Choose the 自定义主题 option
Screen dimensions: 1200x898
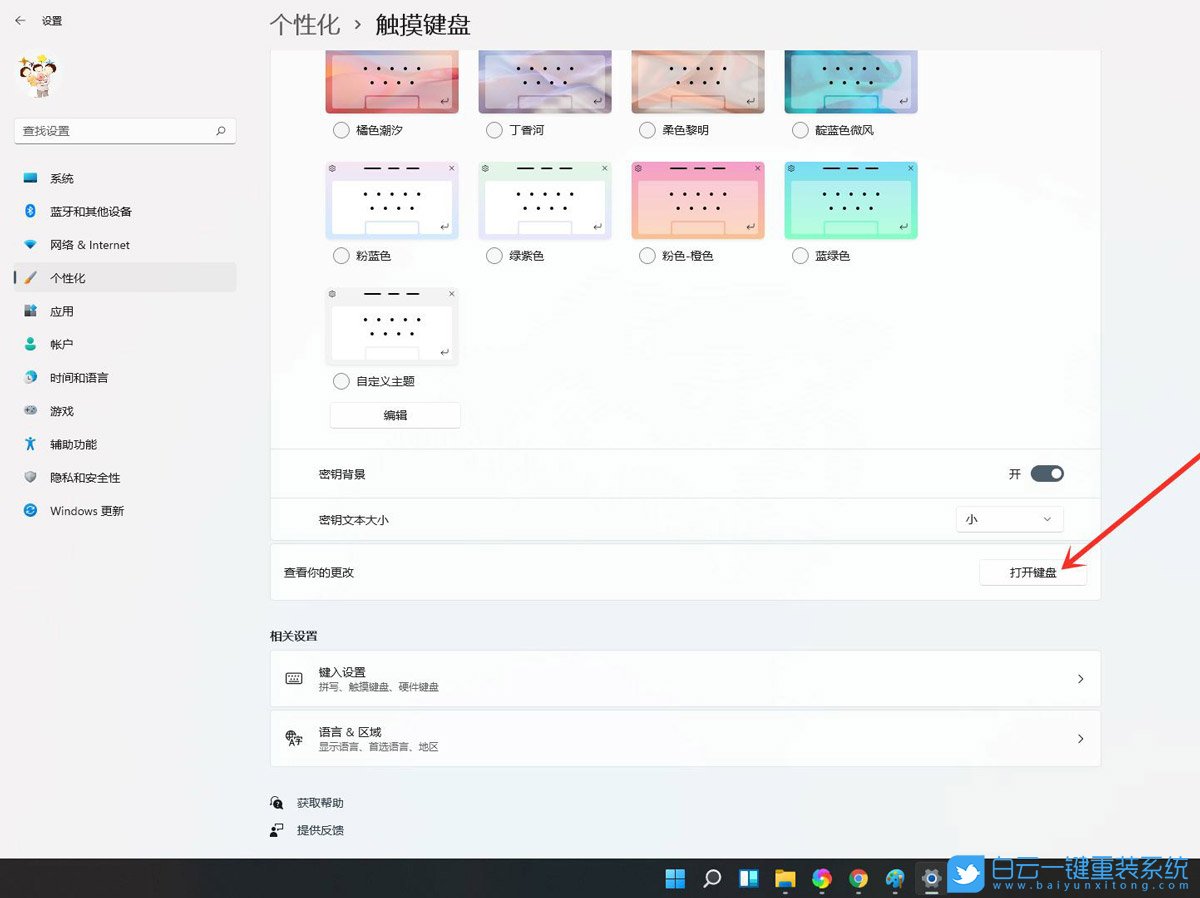[340, 381]
